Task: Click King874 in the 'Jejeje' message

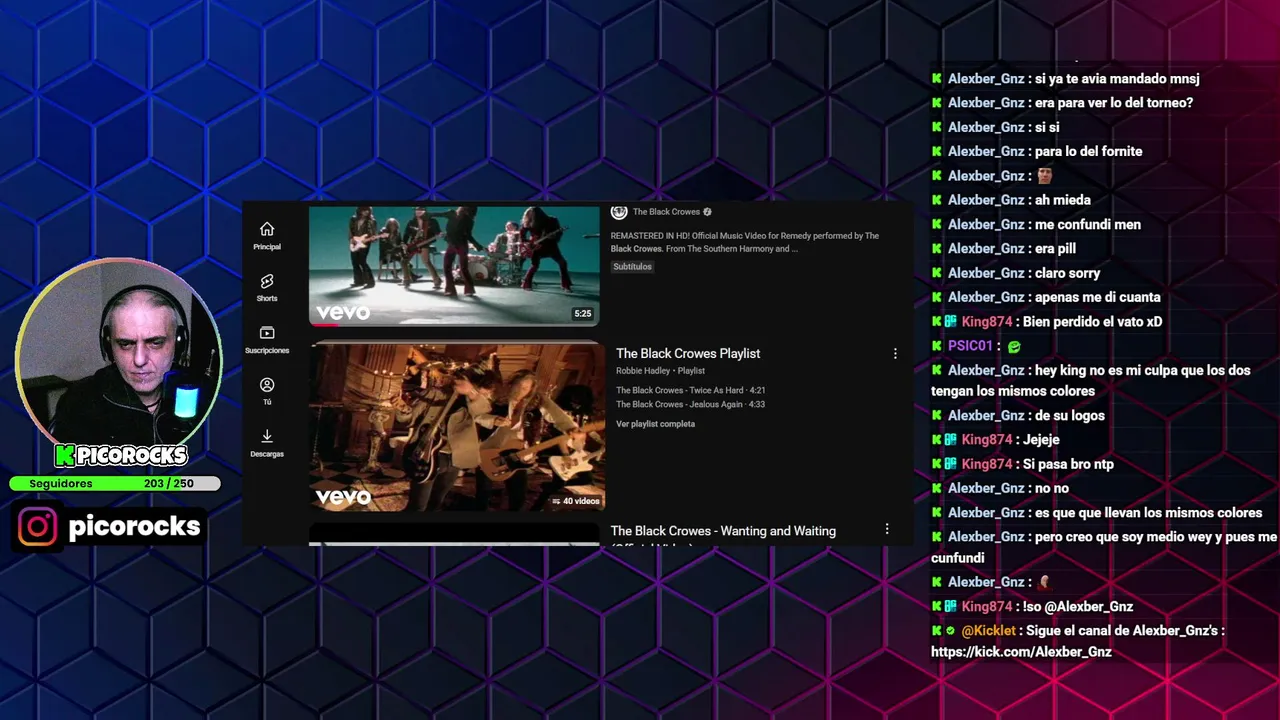Action: pos(987,440)
